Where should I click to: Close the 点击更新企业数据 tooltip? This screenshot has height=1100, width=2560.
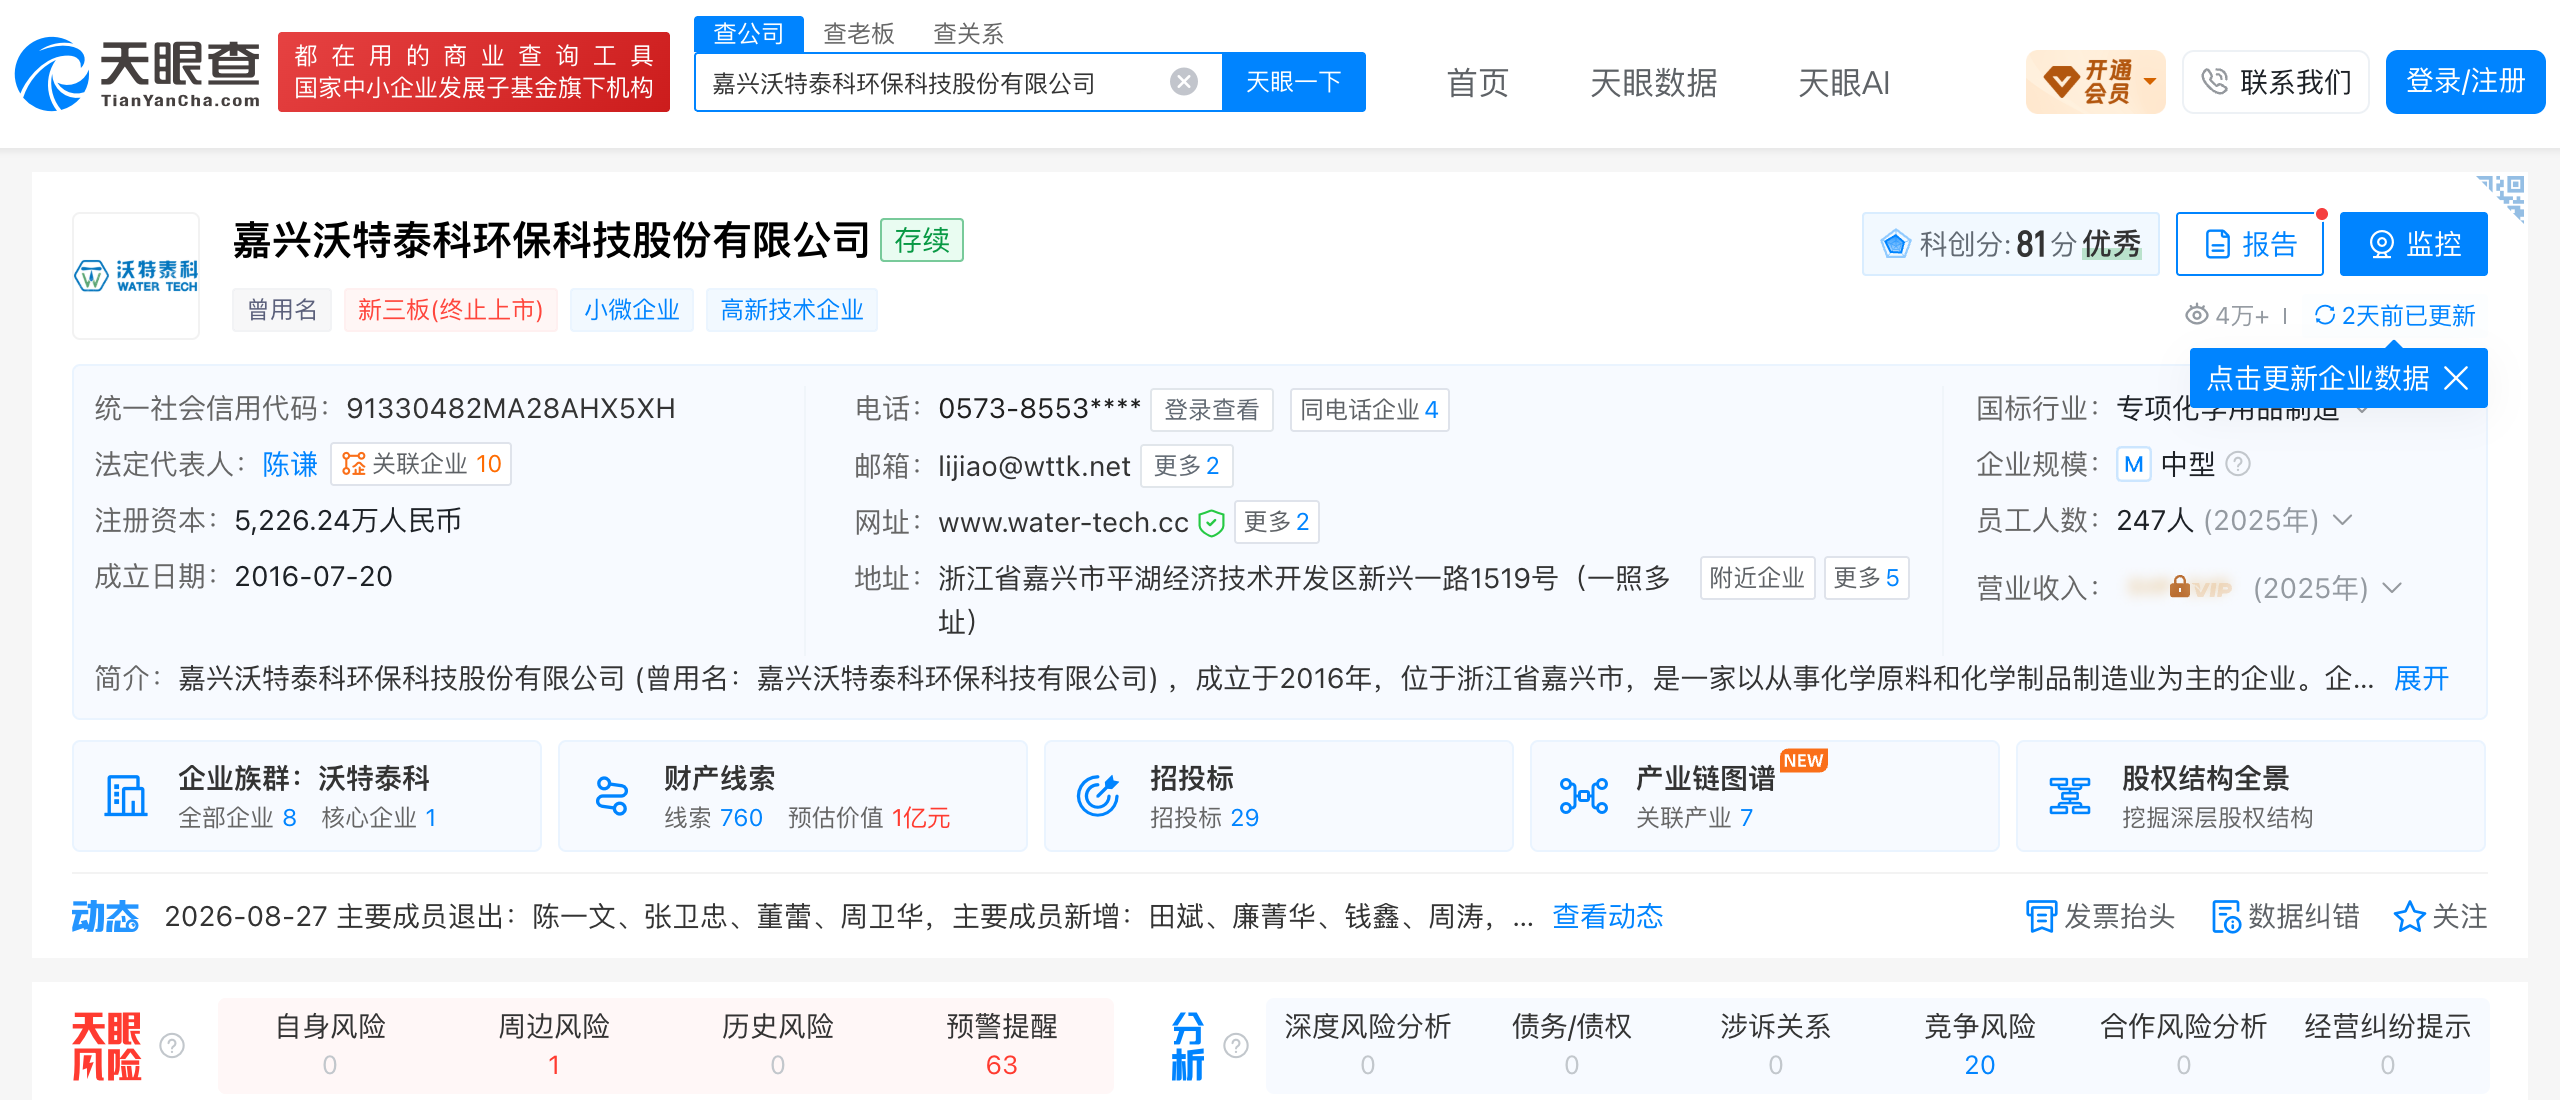tap(2456, 378)
